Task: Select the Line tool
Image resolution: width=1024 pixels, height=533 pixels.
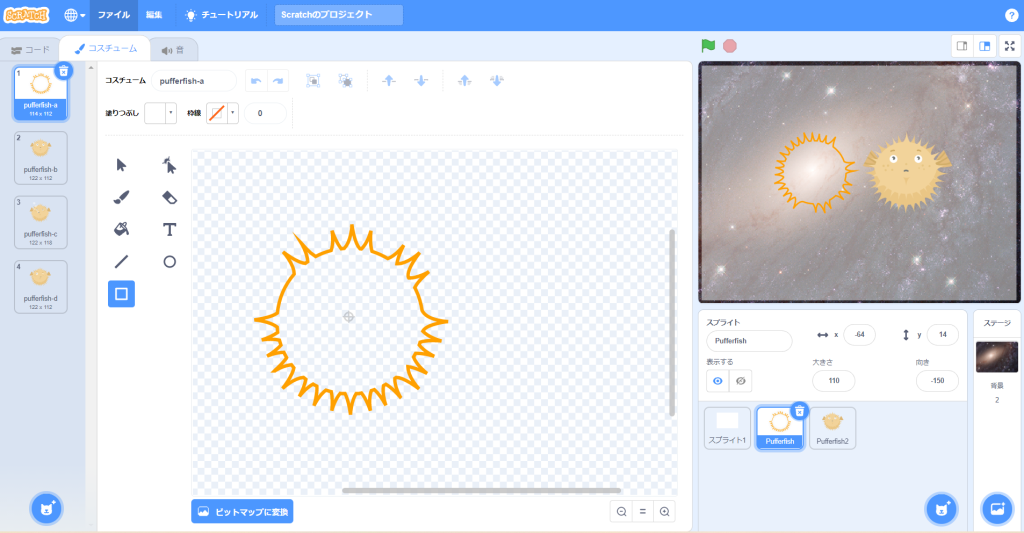Action: point(121,262)
